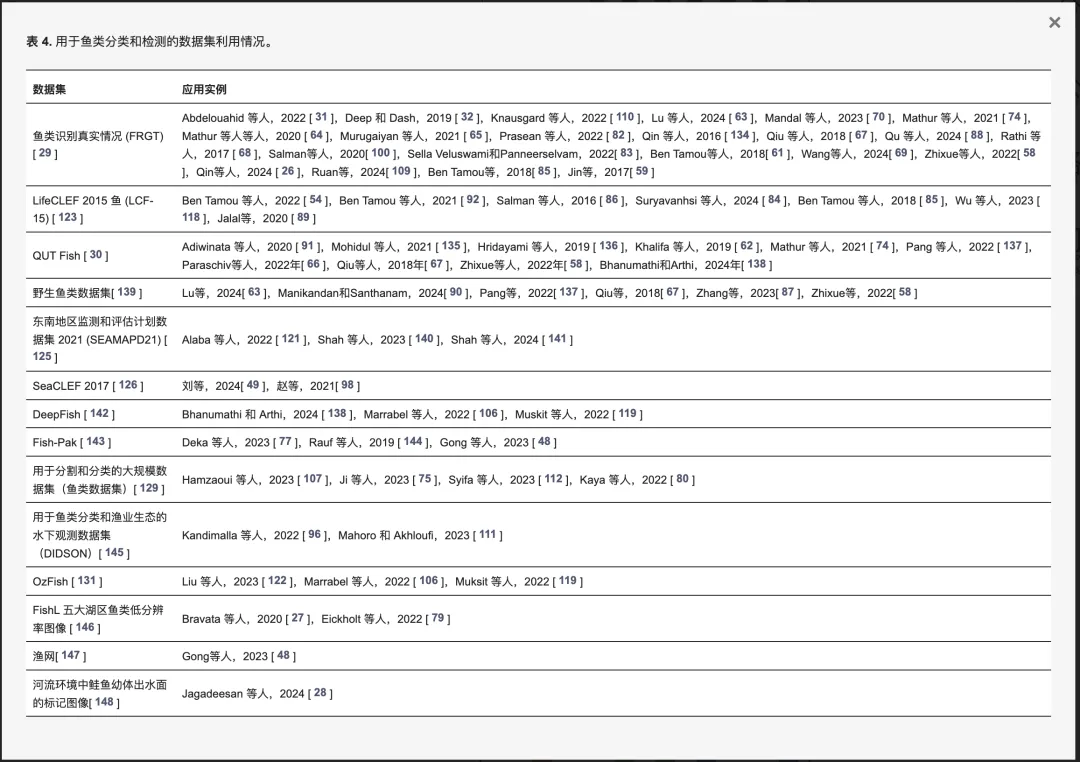Open reference 126 beside SeaCLEF 2017
The height and width of the screenshot is (762, 1080).
click(x=128, y=385)
